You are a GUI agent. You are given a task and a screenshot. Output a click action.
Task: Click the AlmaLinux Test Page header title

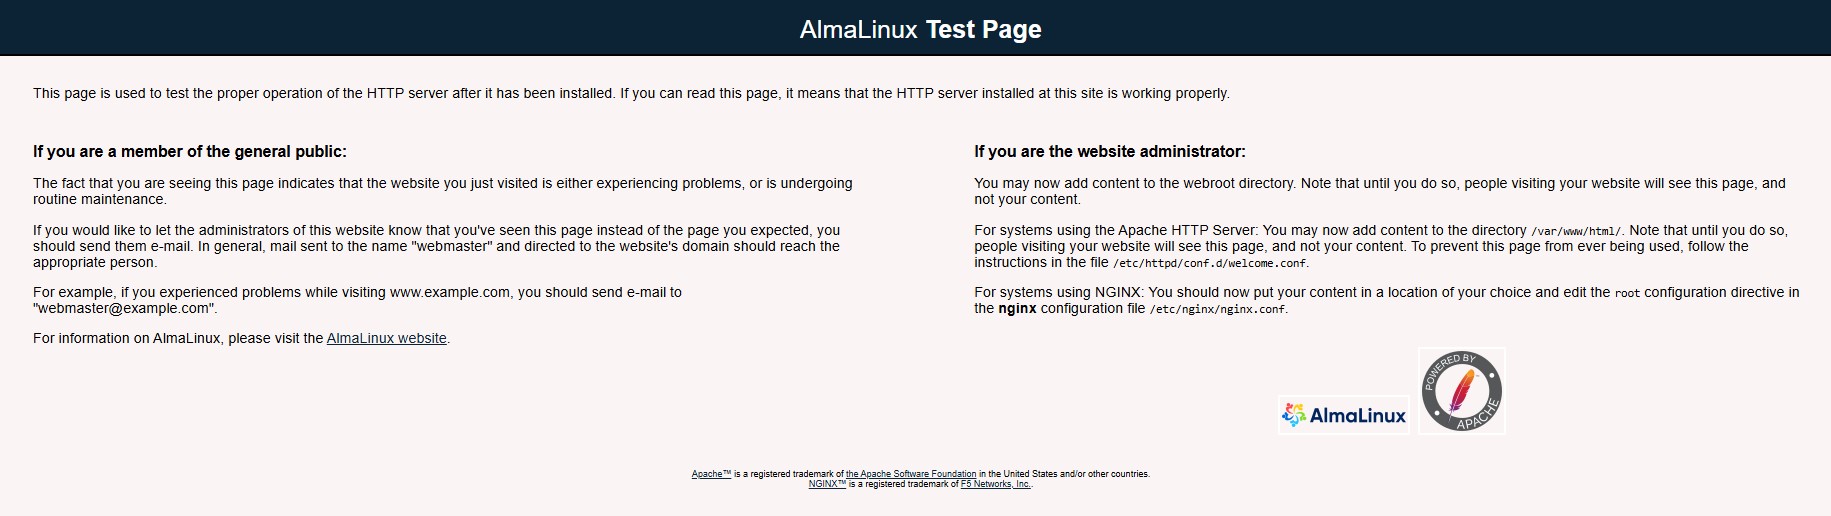920,29
